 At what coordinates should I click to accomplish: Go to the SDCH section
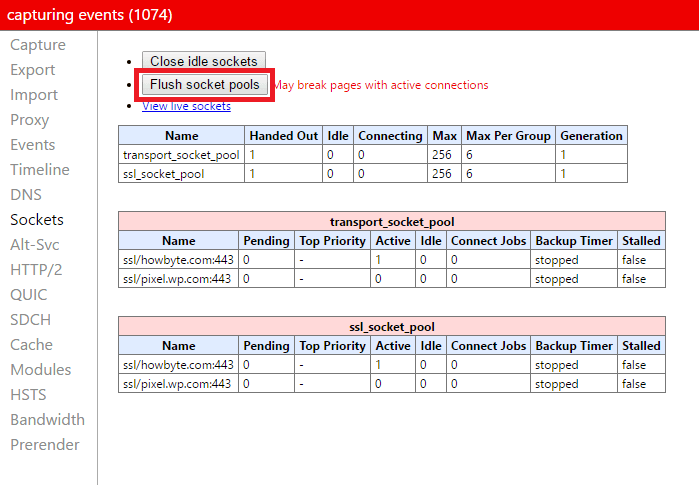point(31,320)
